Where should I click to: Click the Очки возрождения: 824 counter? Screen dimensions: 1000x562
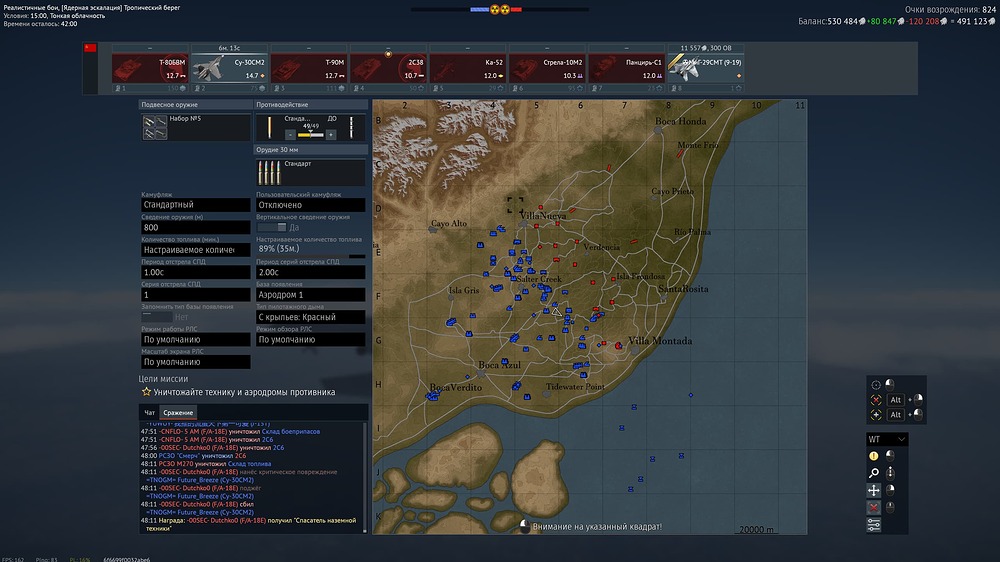click(x=950, y=10)
